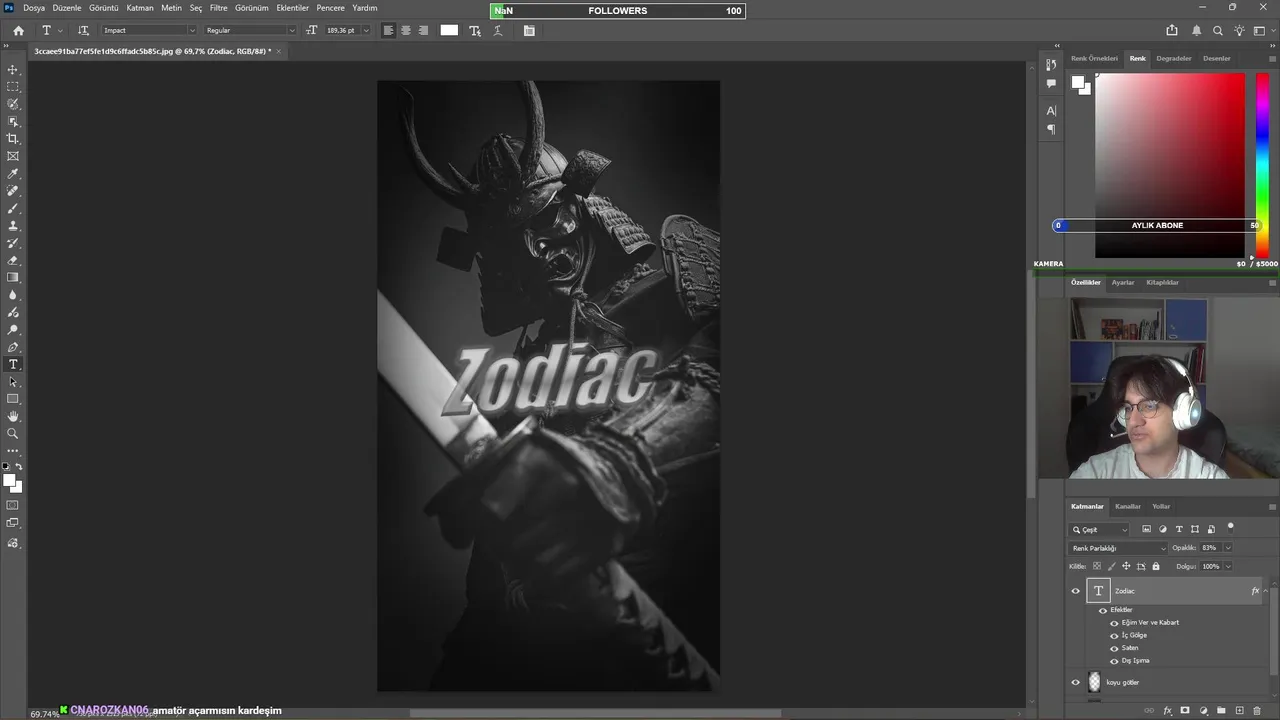This screenshot has height=720, width=1280.
Task: Open the Character panel icon
Action: pos(1051,111)
